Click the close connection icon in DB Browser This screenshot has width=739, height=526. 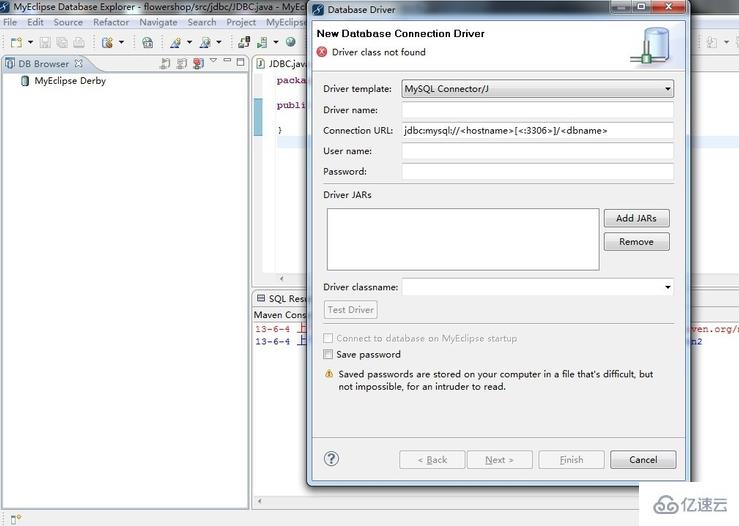click(181, 63)
